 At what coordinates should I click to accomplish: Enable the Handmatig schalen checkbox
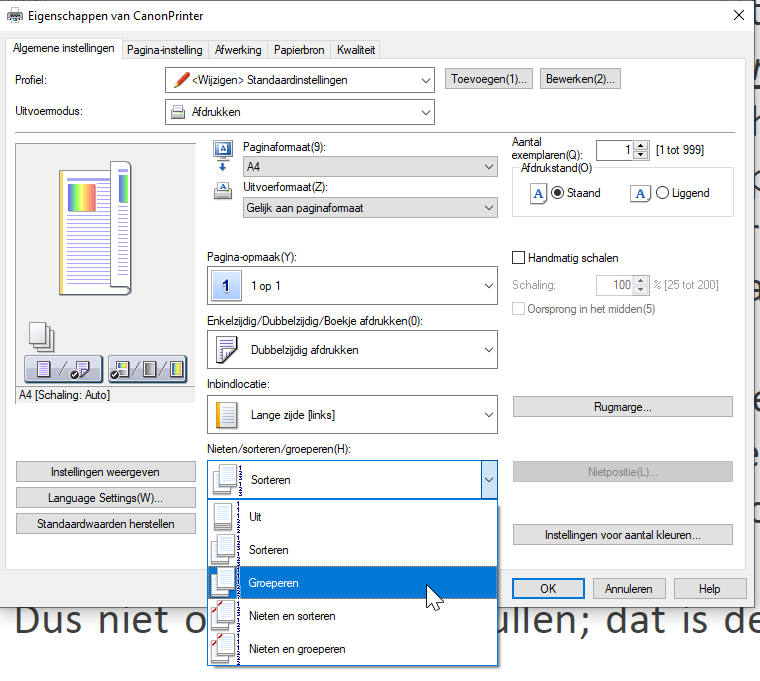coord(519,258)
